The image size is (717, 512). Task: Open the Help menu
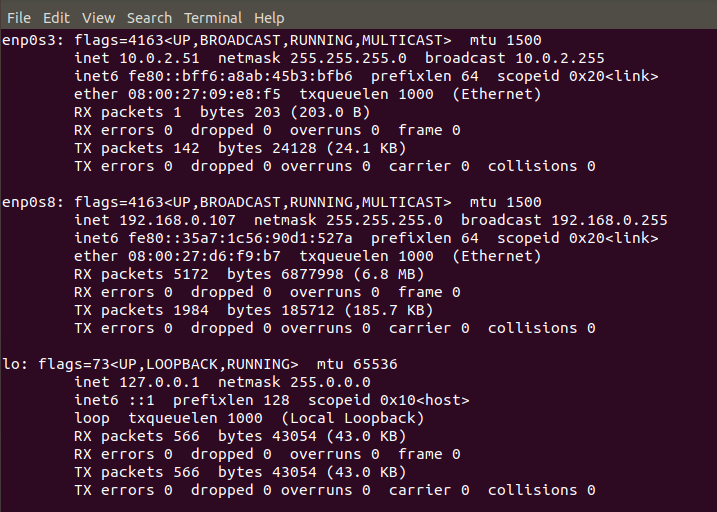click(269, 18)
